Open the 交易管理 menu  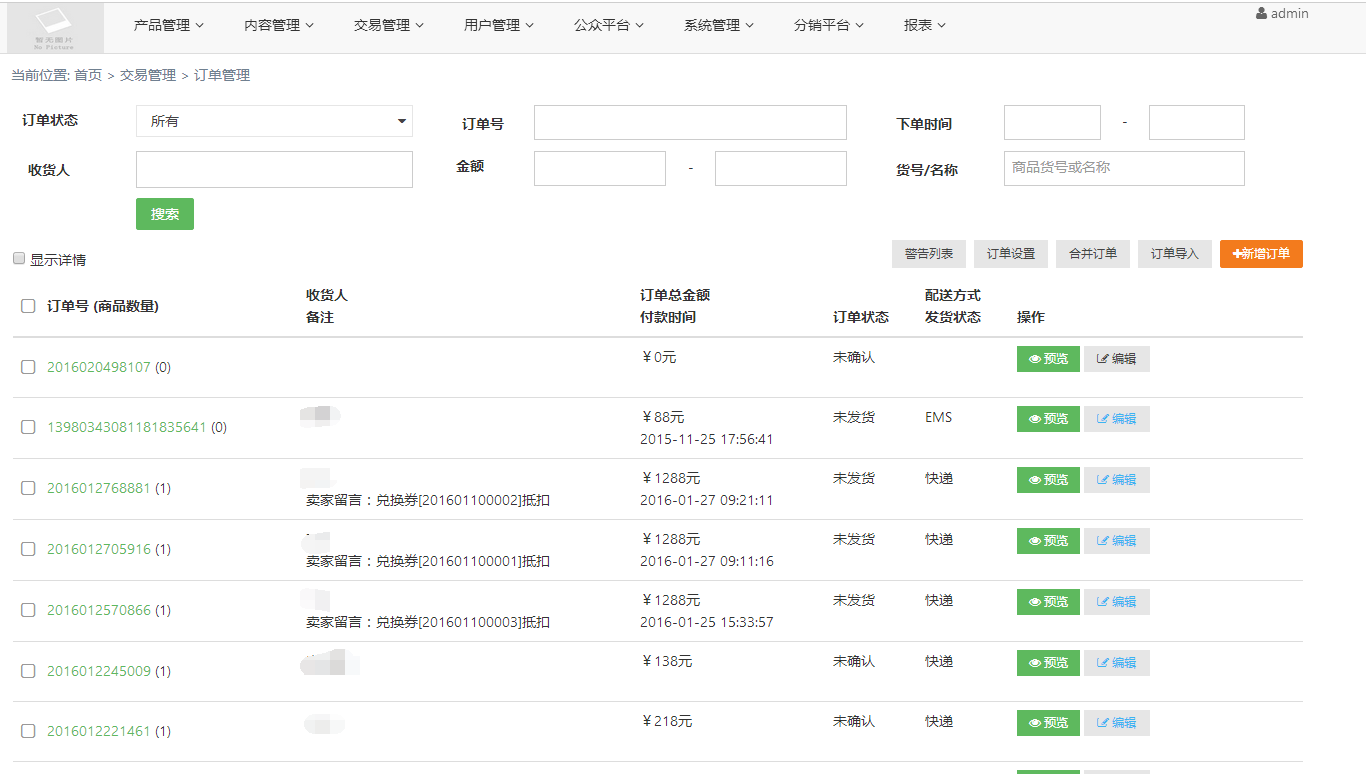point(389,25)
